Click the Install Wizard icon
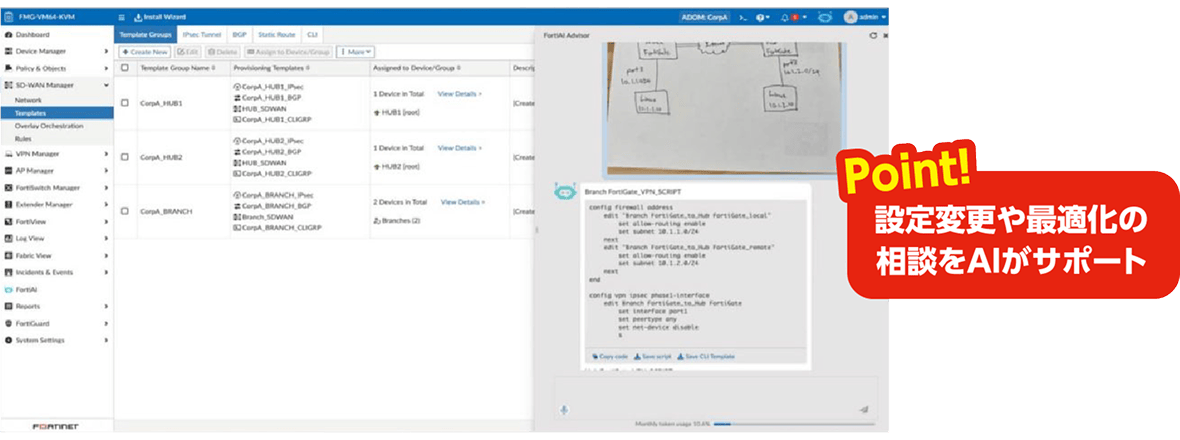 click(138, 17)
